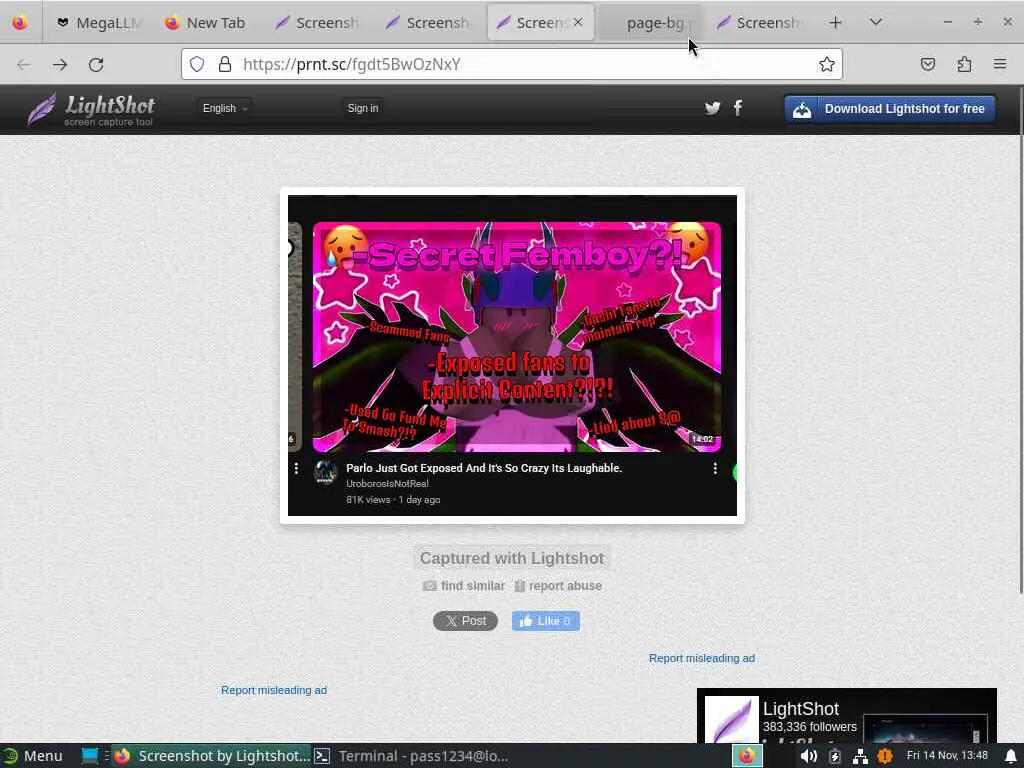
Task: Click the LightShot logo
Action: click(91, 109)
